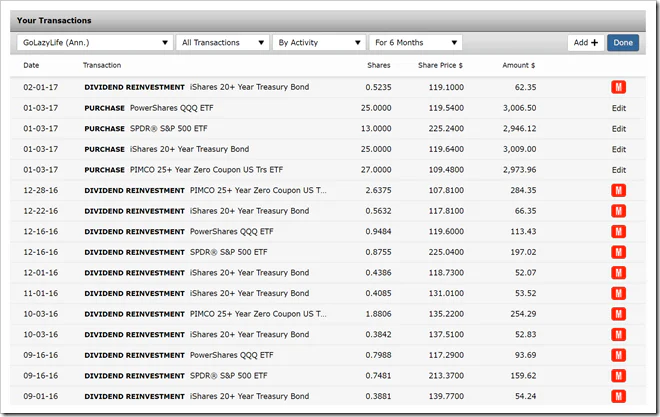This screenshot has height=417, width=660.
Task: Click M icon on SPDR S&P 12-16-16 row
Action: [x=618, y=252]
